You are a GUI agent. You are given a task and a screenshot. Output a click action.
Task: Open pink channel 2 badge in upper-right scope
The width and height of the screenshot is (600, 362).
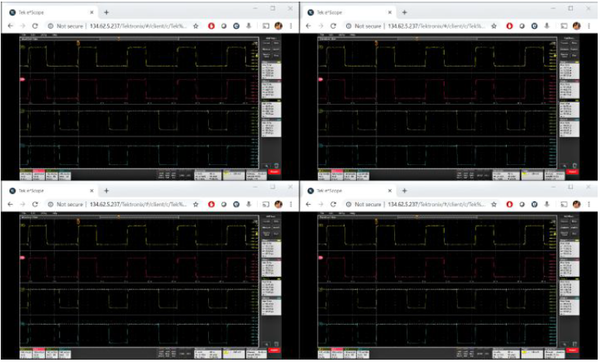[337, 175]
